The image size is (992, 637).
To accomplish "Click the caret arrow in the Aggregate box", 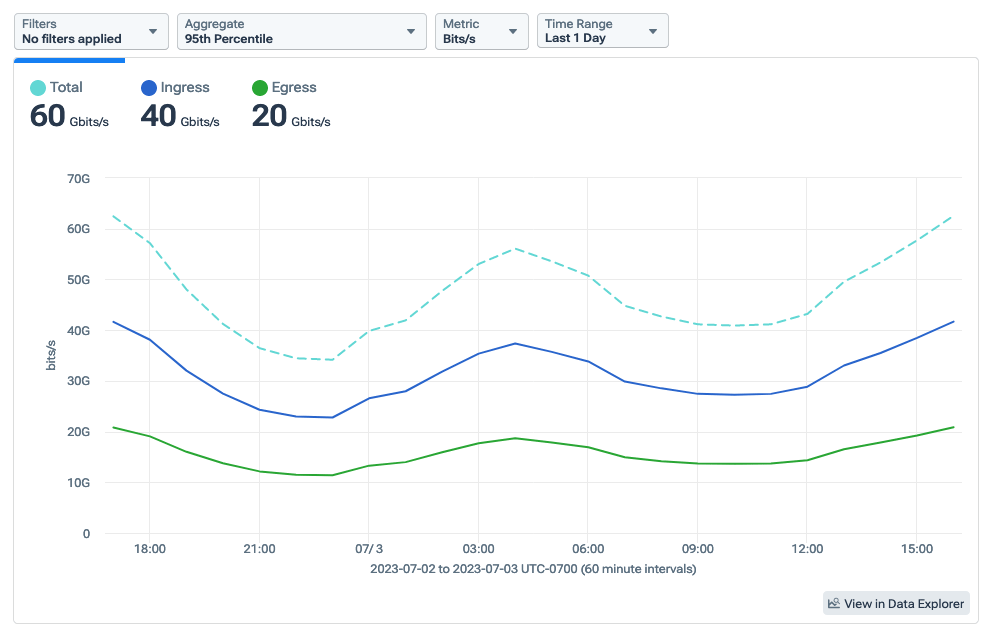I will (x=411, y=32).
